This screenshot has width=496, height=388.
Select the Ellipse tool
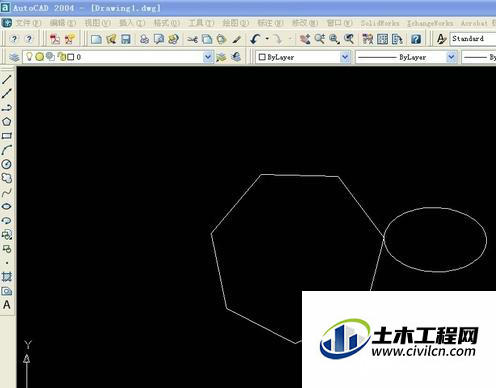[x=7, y=206]
